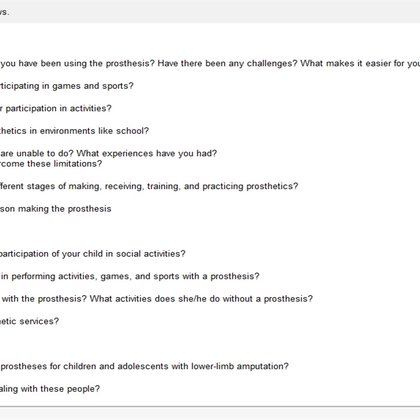Click the line about making, receiving, training stages
Viewport: 420px width, 420px height.
[149, 186]
